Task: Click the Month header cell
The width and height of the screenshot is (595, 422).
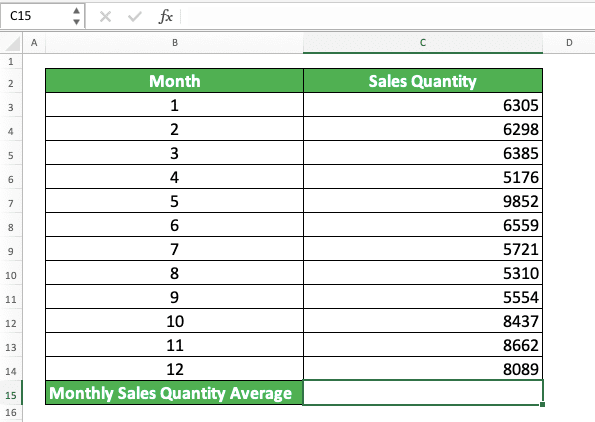Action: [x=175, y=81]
